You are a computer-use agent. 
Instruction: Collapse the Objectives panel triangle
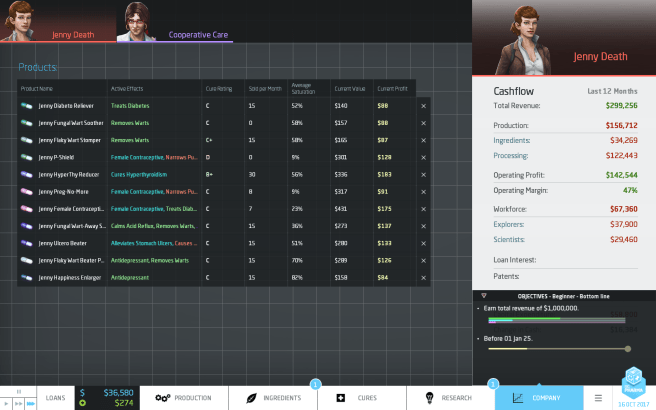[484, 296]
